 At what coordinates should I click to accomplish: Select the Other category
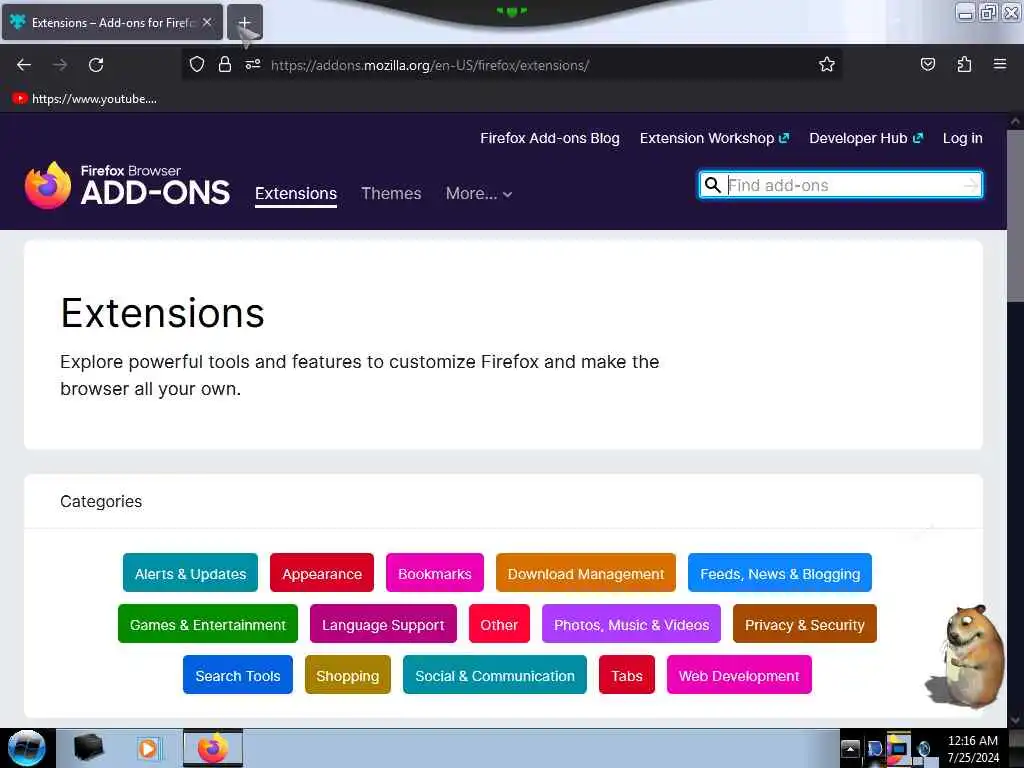[x=499, y=624]
